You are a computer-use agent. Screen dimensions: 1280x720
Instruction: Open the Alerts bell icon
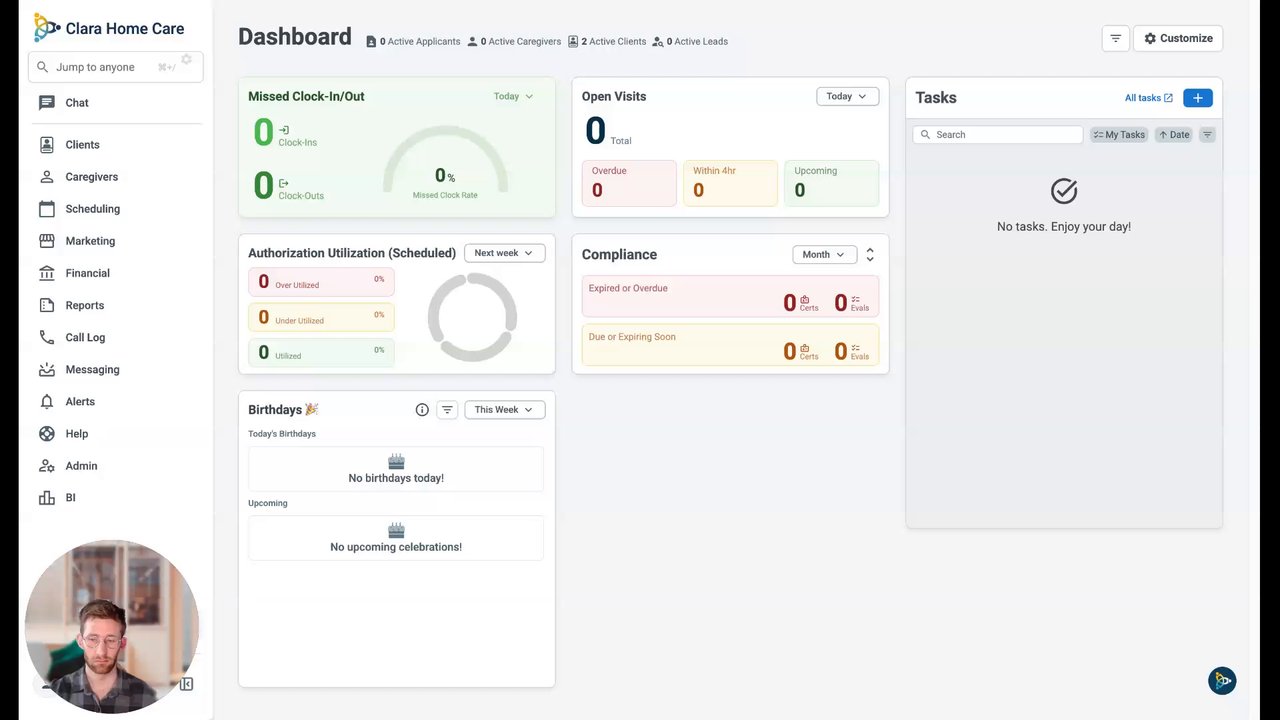(47, 402)
